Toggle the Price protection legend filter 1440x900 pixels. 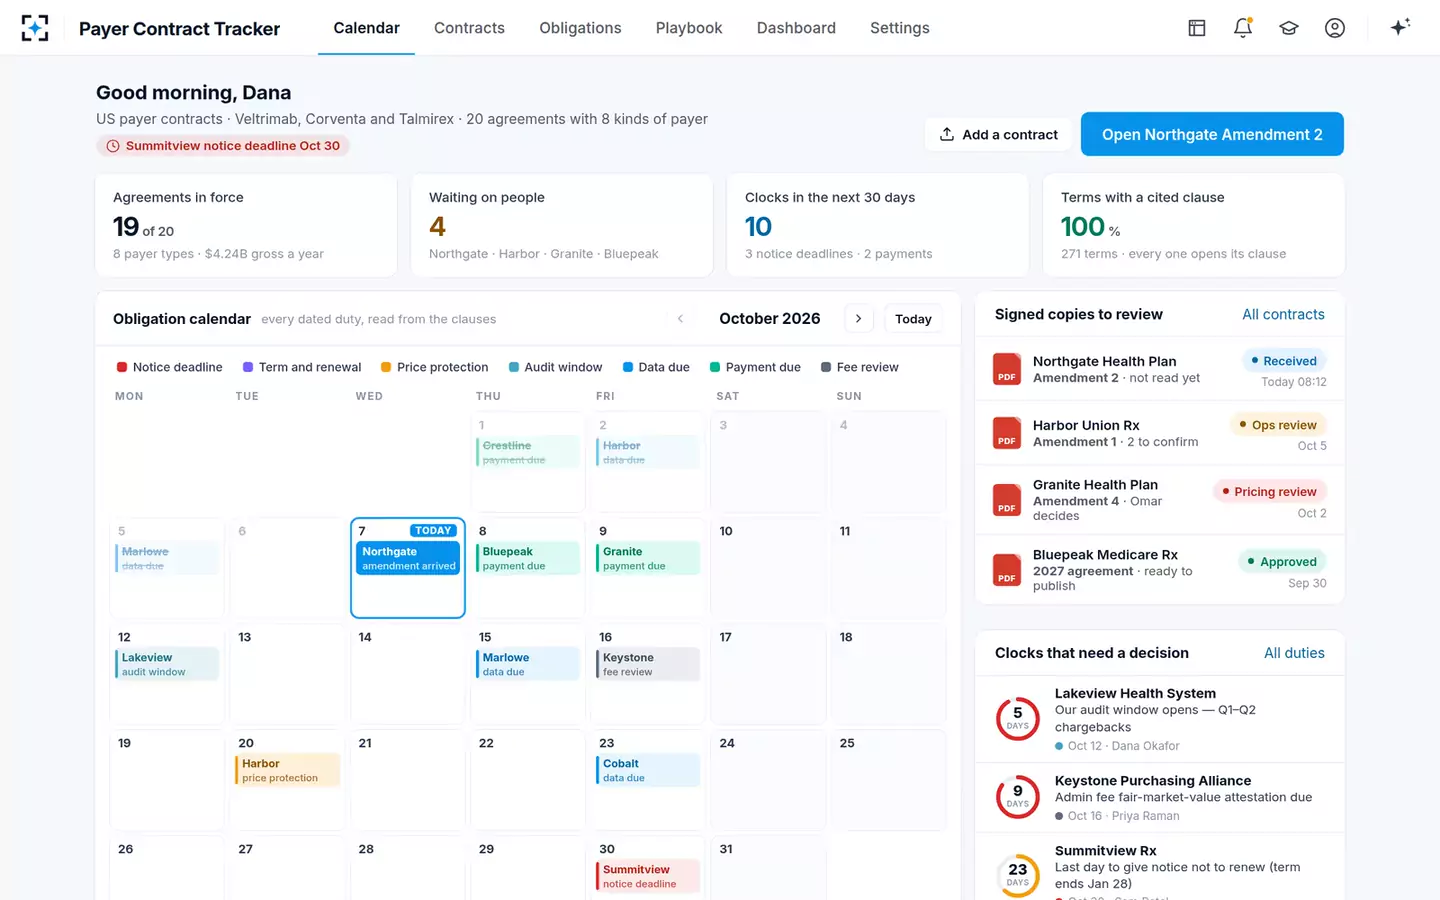[x=434, y=367]
